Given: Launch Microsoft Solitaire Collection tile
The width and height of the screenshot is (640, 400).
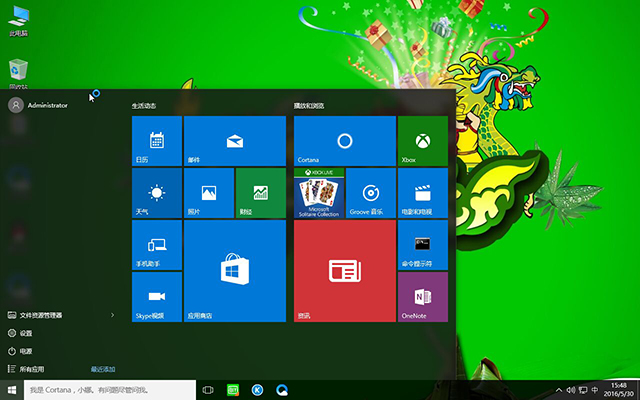Looking at the screenshot, I should pyautogui.click(x=319, y=193).
